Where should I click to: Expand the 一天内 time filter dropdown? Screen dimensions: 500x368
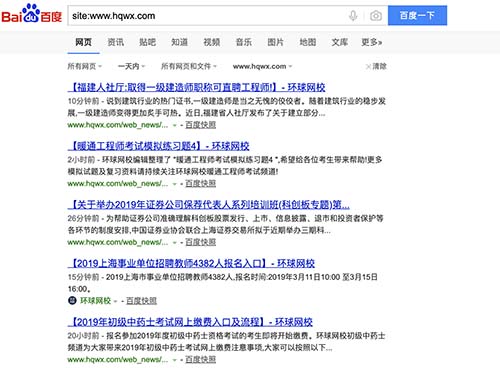coord(132,66)
